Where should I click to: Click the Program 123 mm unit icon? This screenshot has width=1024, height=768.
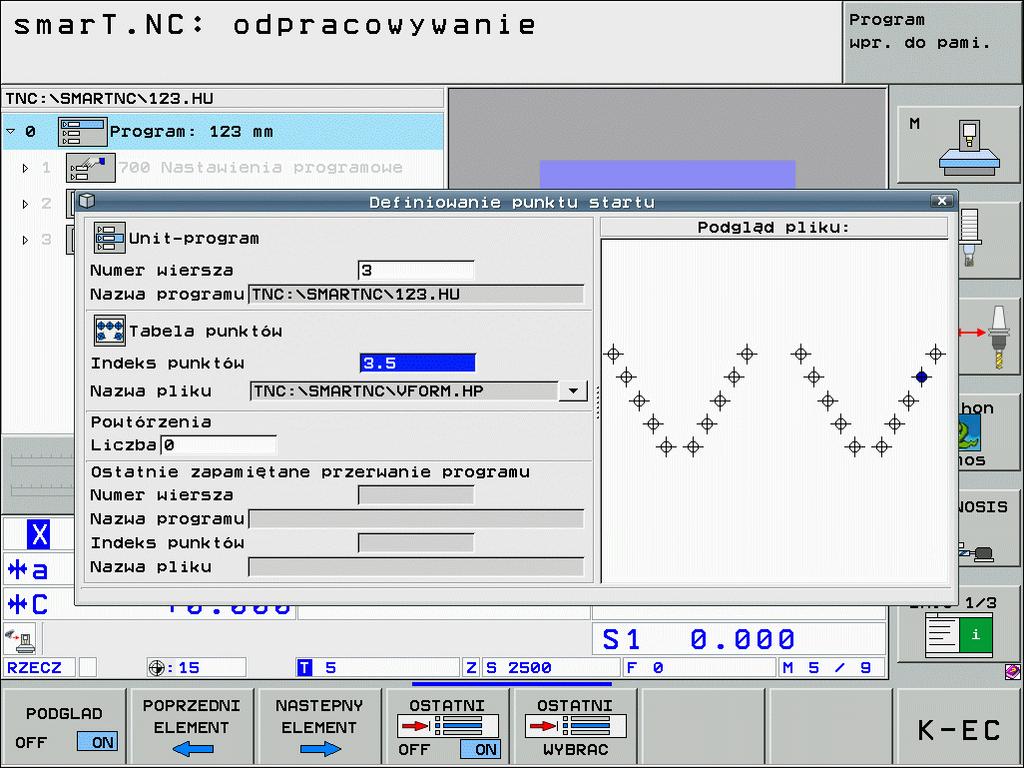(82, 132)
